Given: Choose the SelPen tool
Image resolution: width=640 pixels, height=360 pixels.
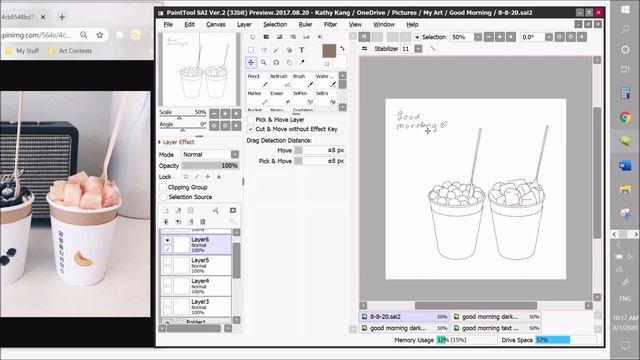Looking at the screenshot, I should click(x=303, y=98).
